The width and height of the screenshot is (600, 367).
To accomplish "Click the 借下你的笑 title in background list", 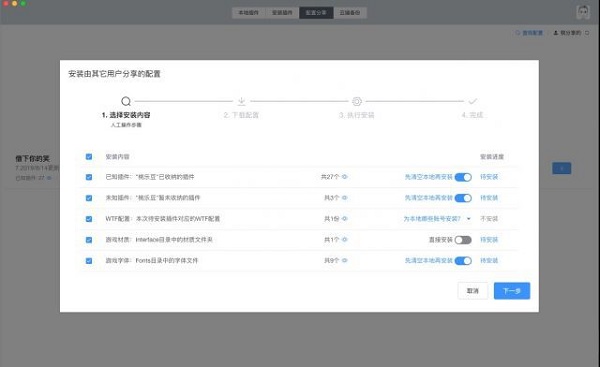I will pyautogui.click(x=33, y=158).
